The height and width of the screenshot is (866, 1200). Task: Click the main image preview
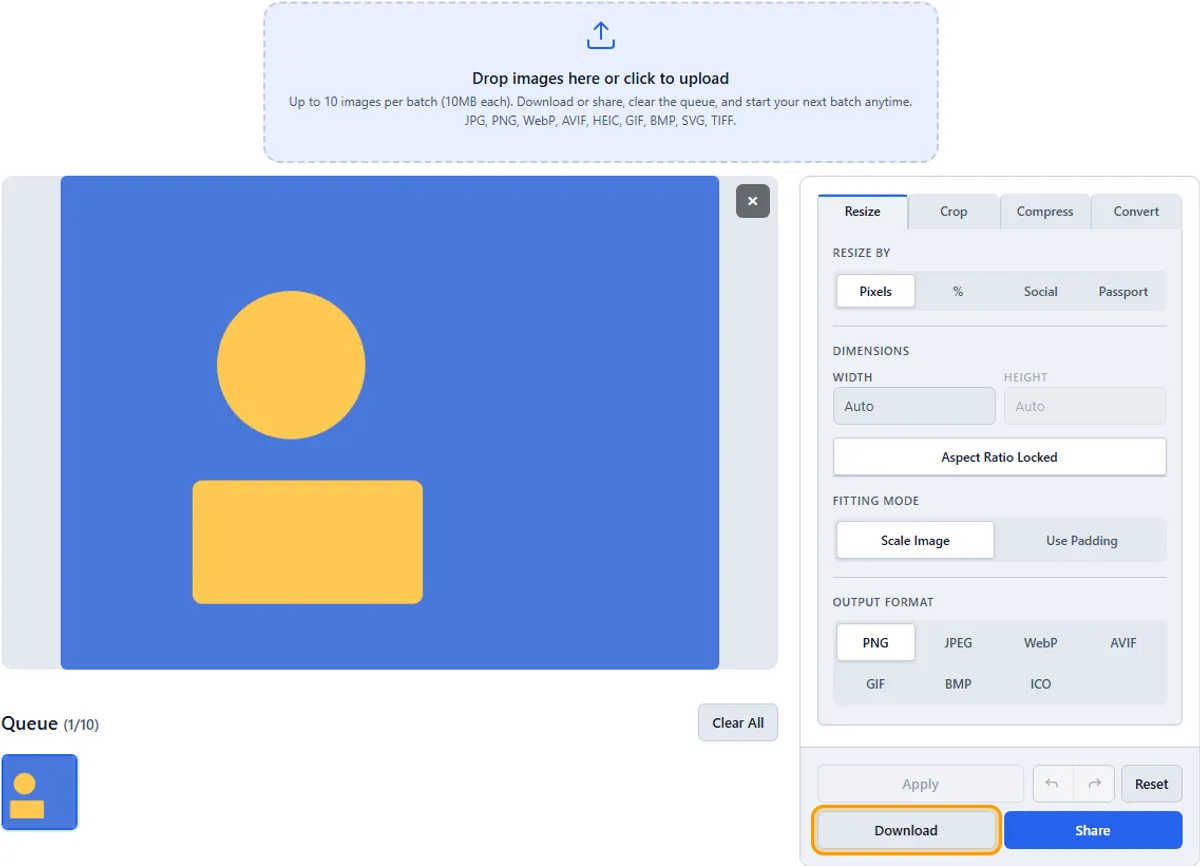coord(390,423)
